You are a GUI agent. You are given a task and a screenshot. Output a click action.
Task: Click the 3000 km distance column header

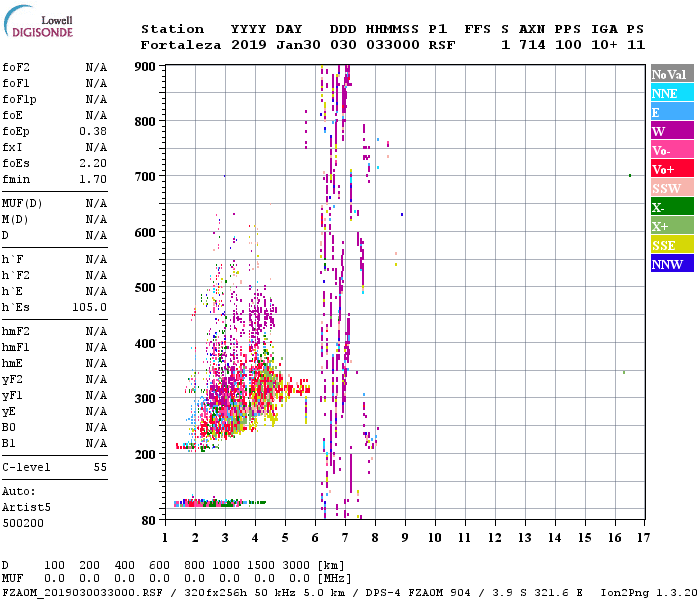(296, 565)
